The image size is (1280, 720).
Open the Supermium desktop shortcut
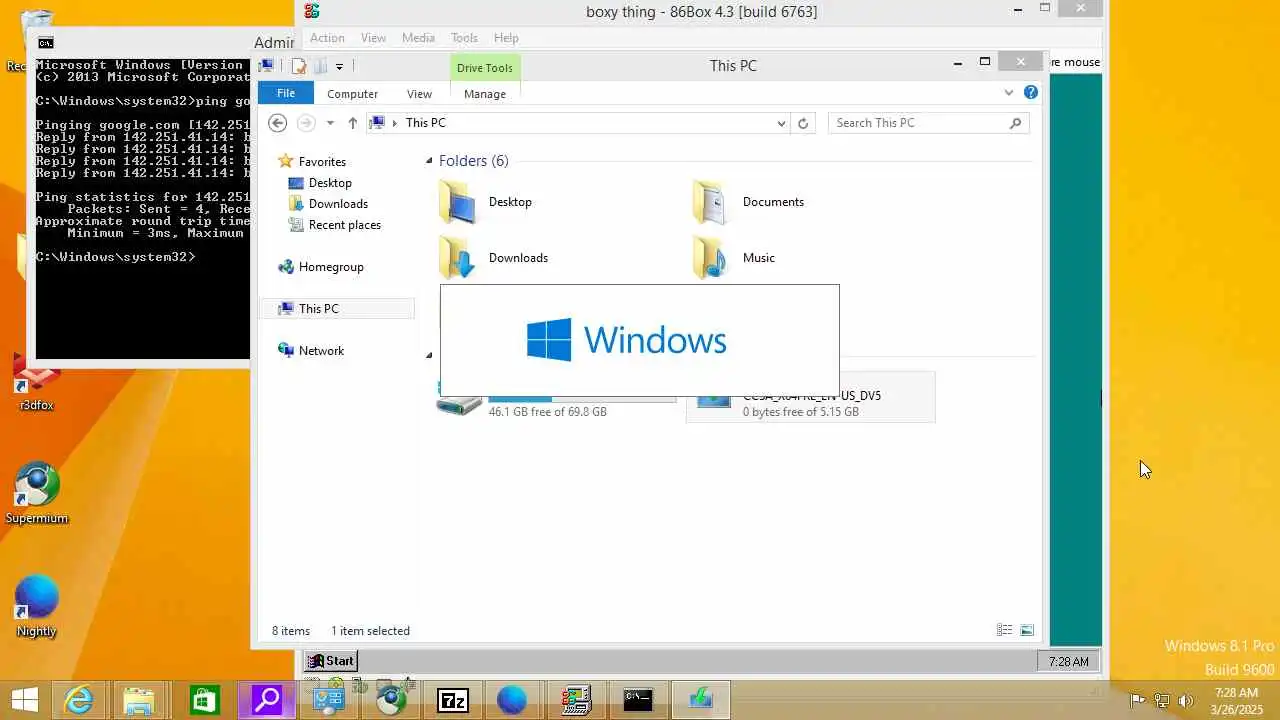[37, 493]
